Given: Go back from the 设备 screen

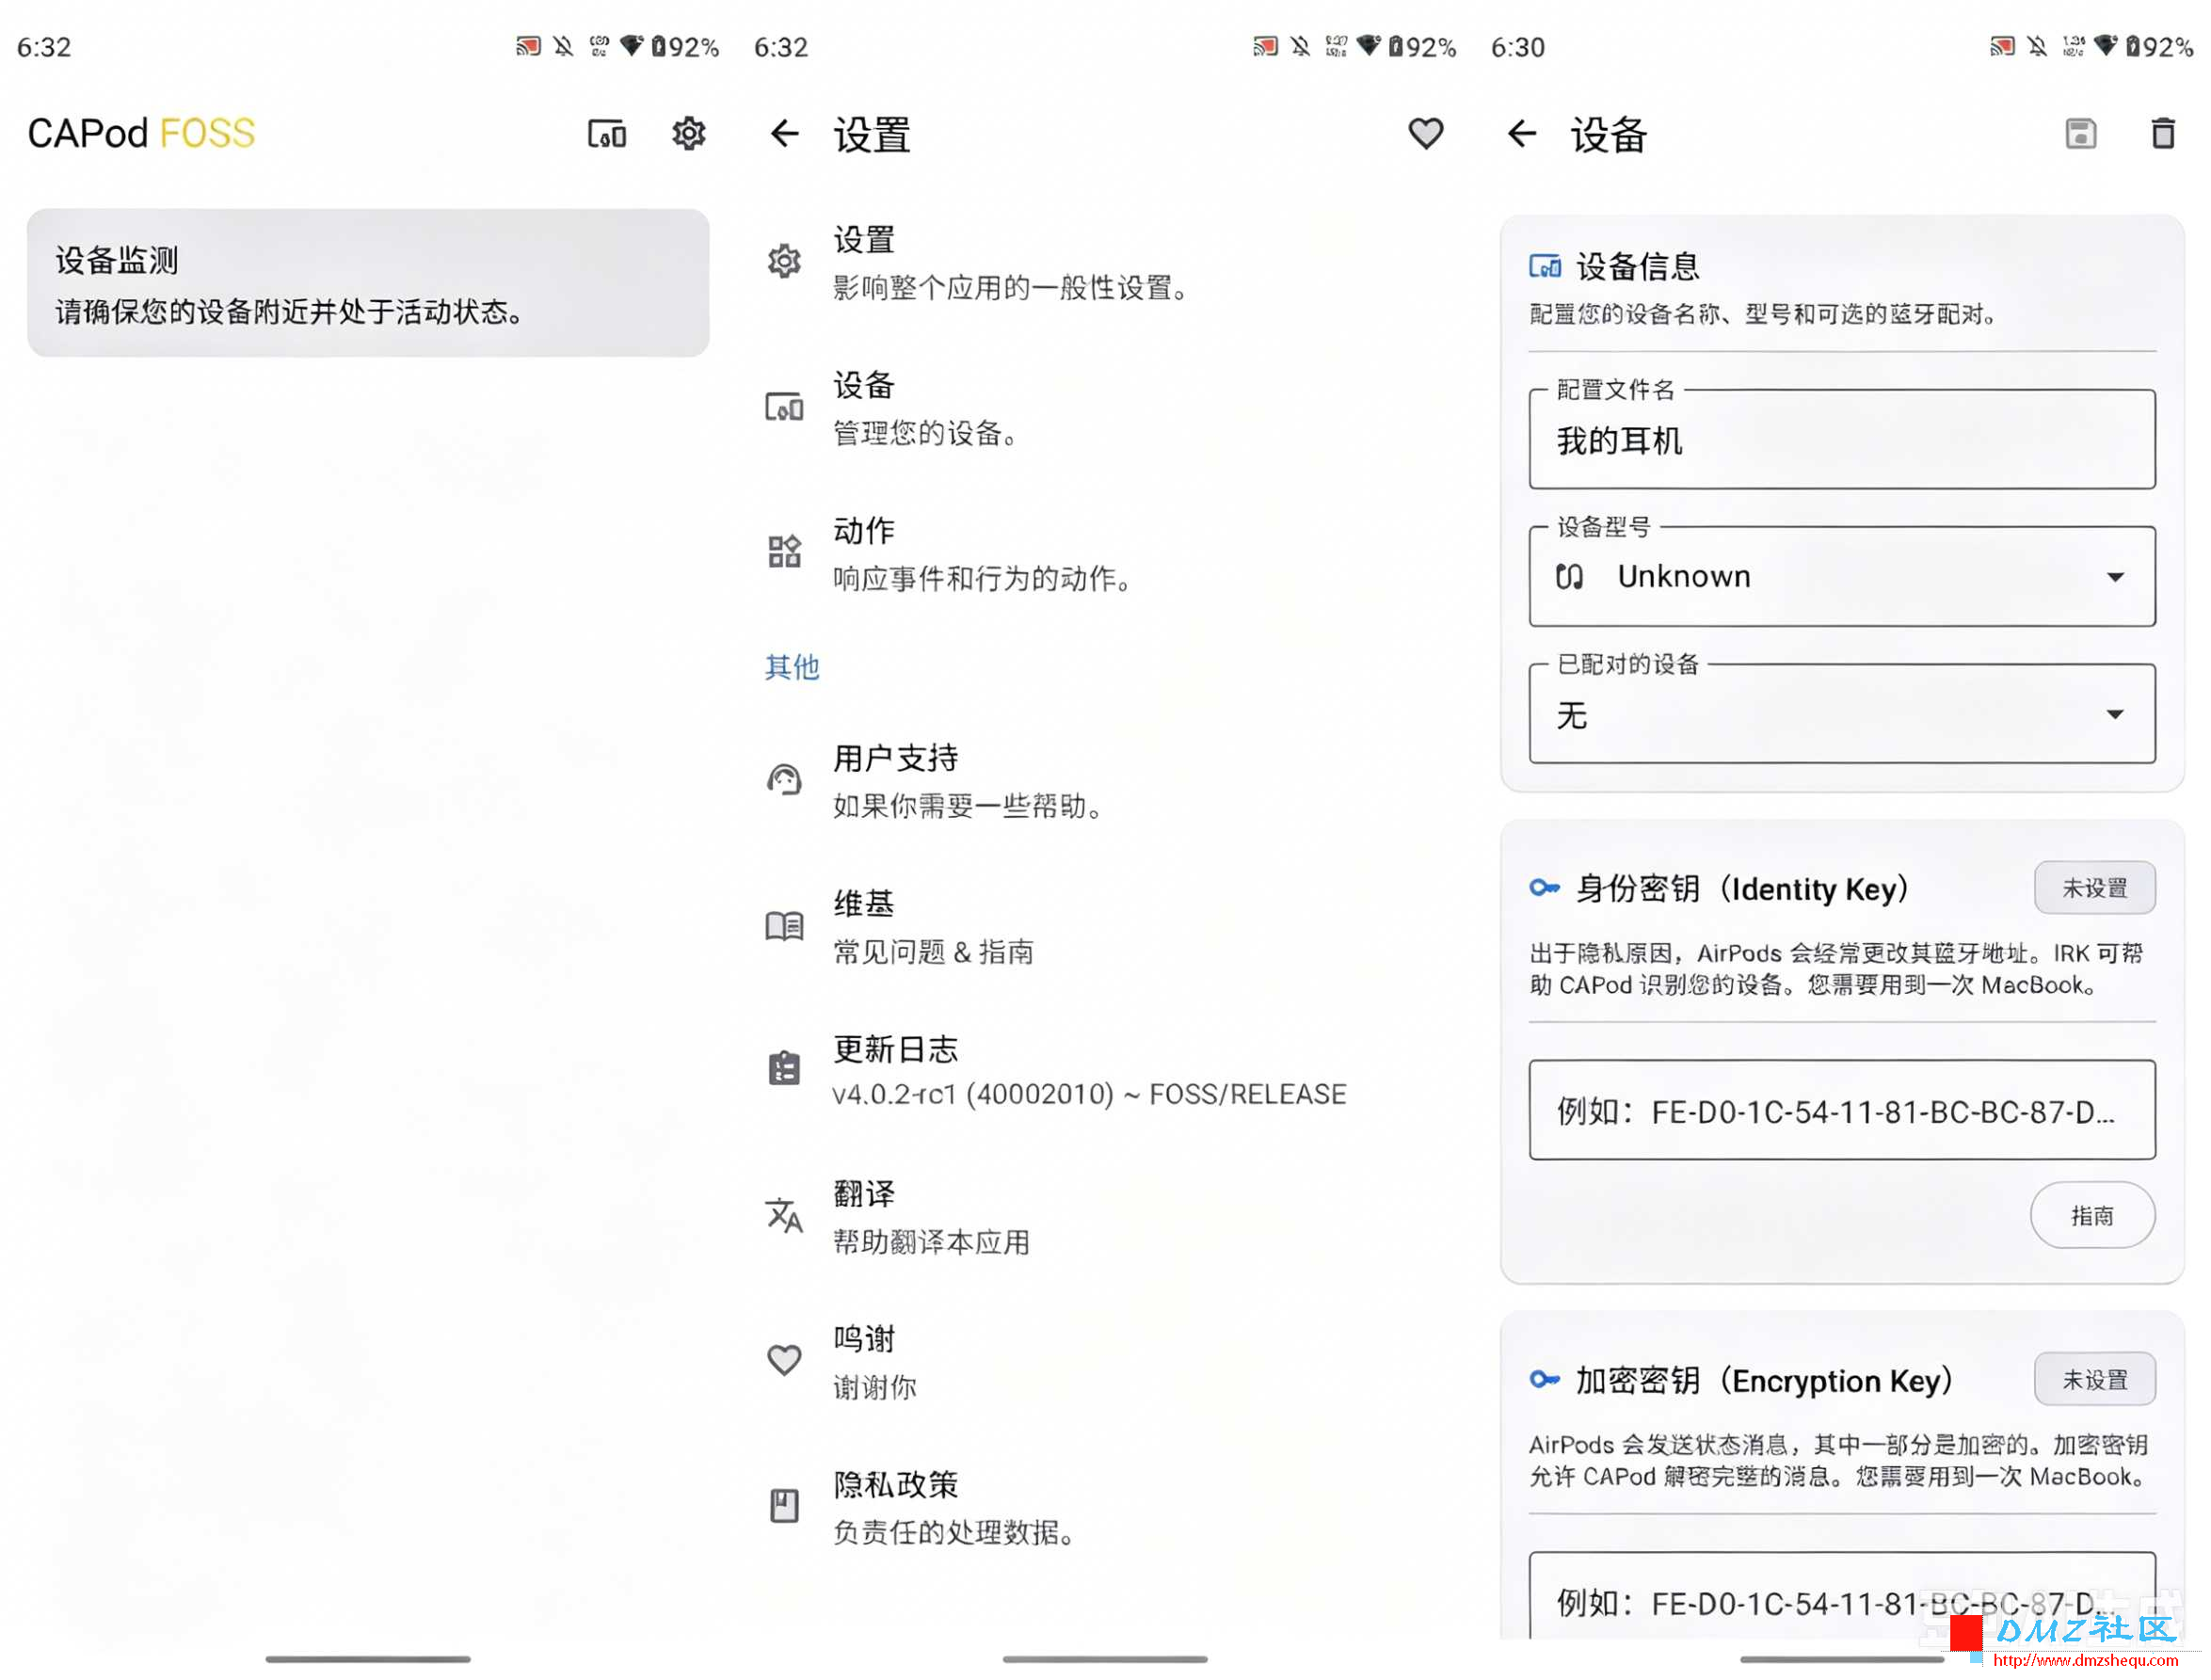Looking at the screenshot, I should coord(1522,134).
